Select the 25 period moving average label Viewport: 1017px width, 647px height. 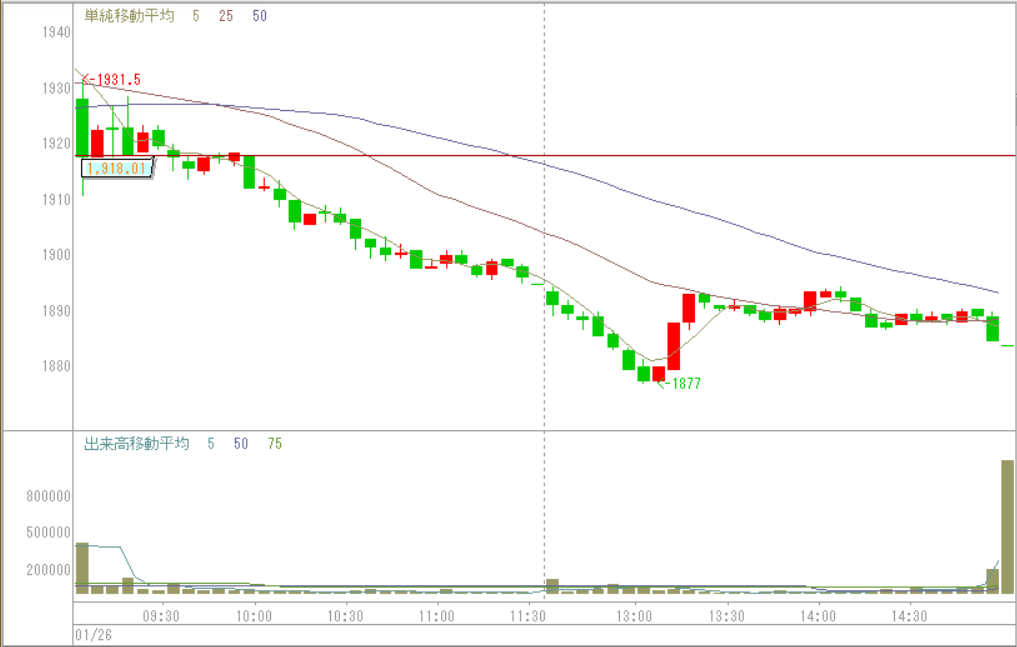(x=226, y=16)
